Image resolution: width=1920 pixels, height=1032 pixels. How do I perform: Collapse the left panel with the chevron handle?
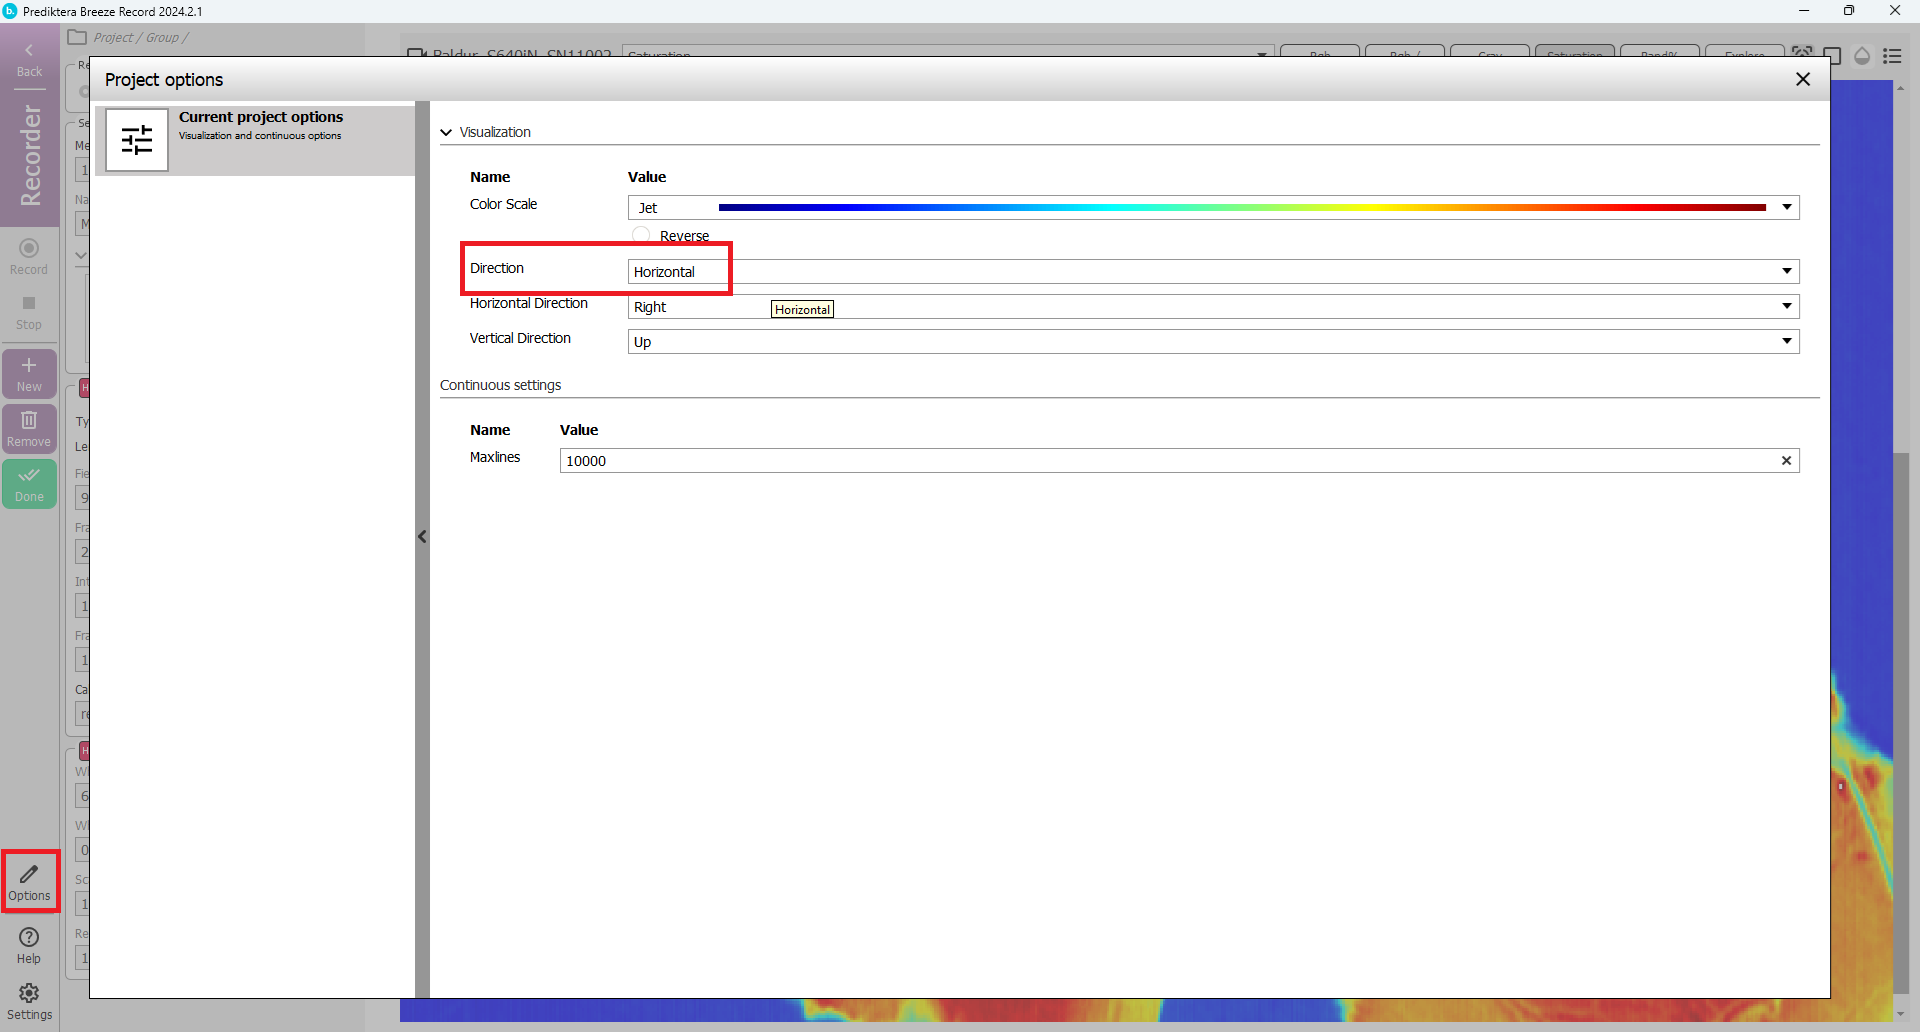[x=422, y=537]
